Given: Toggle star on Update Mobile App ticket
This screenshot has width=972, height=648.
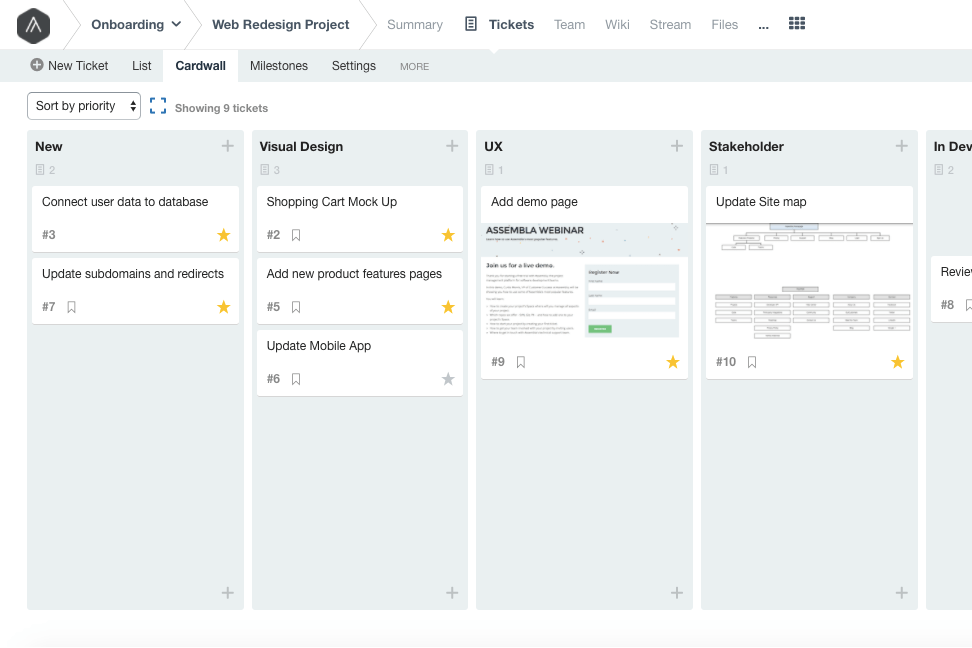Looking at the screenshot, I should 448,379.
